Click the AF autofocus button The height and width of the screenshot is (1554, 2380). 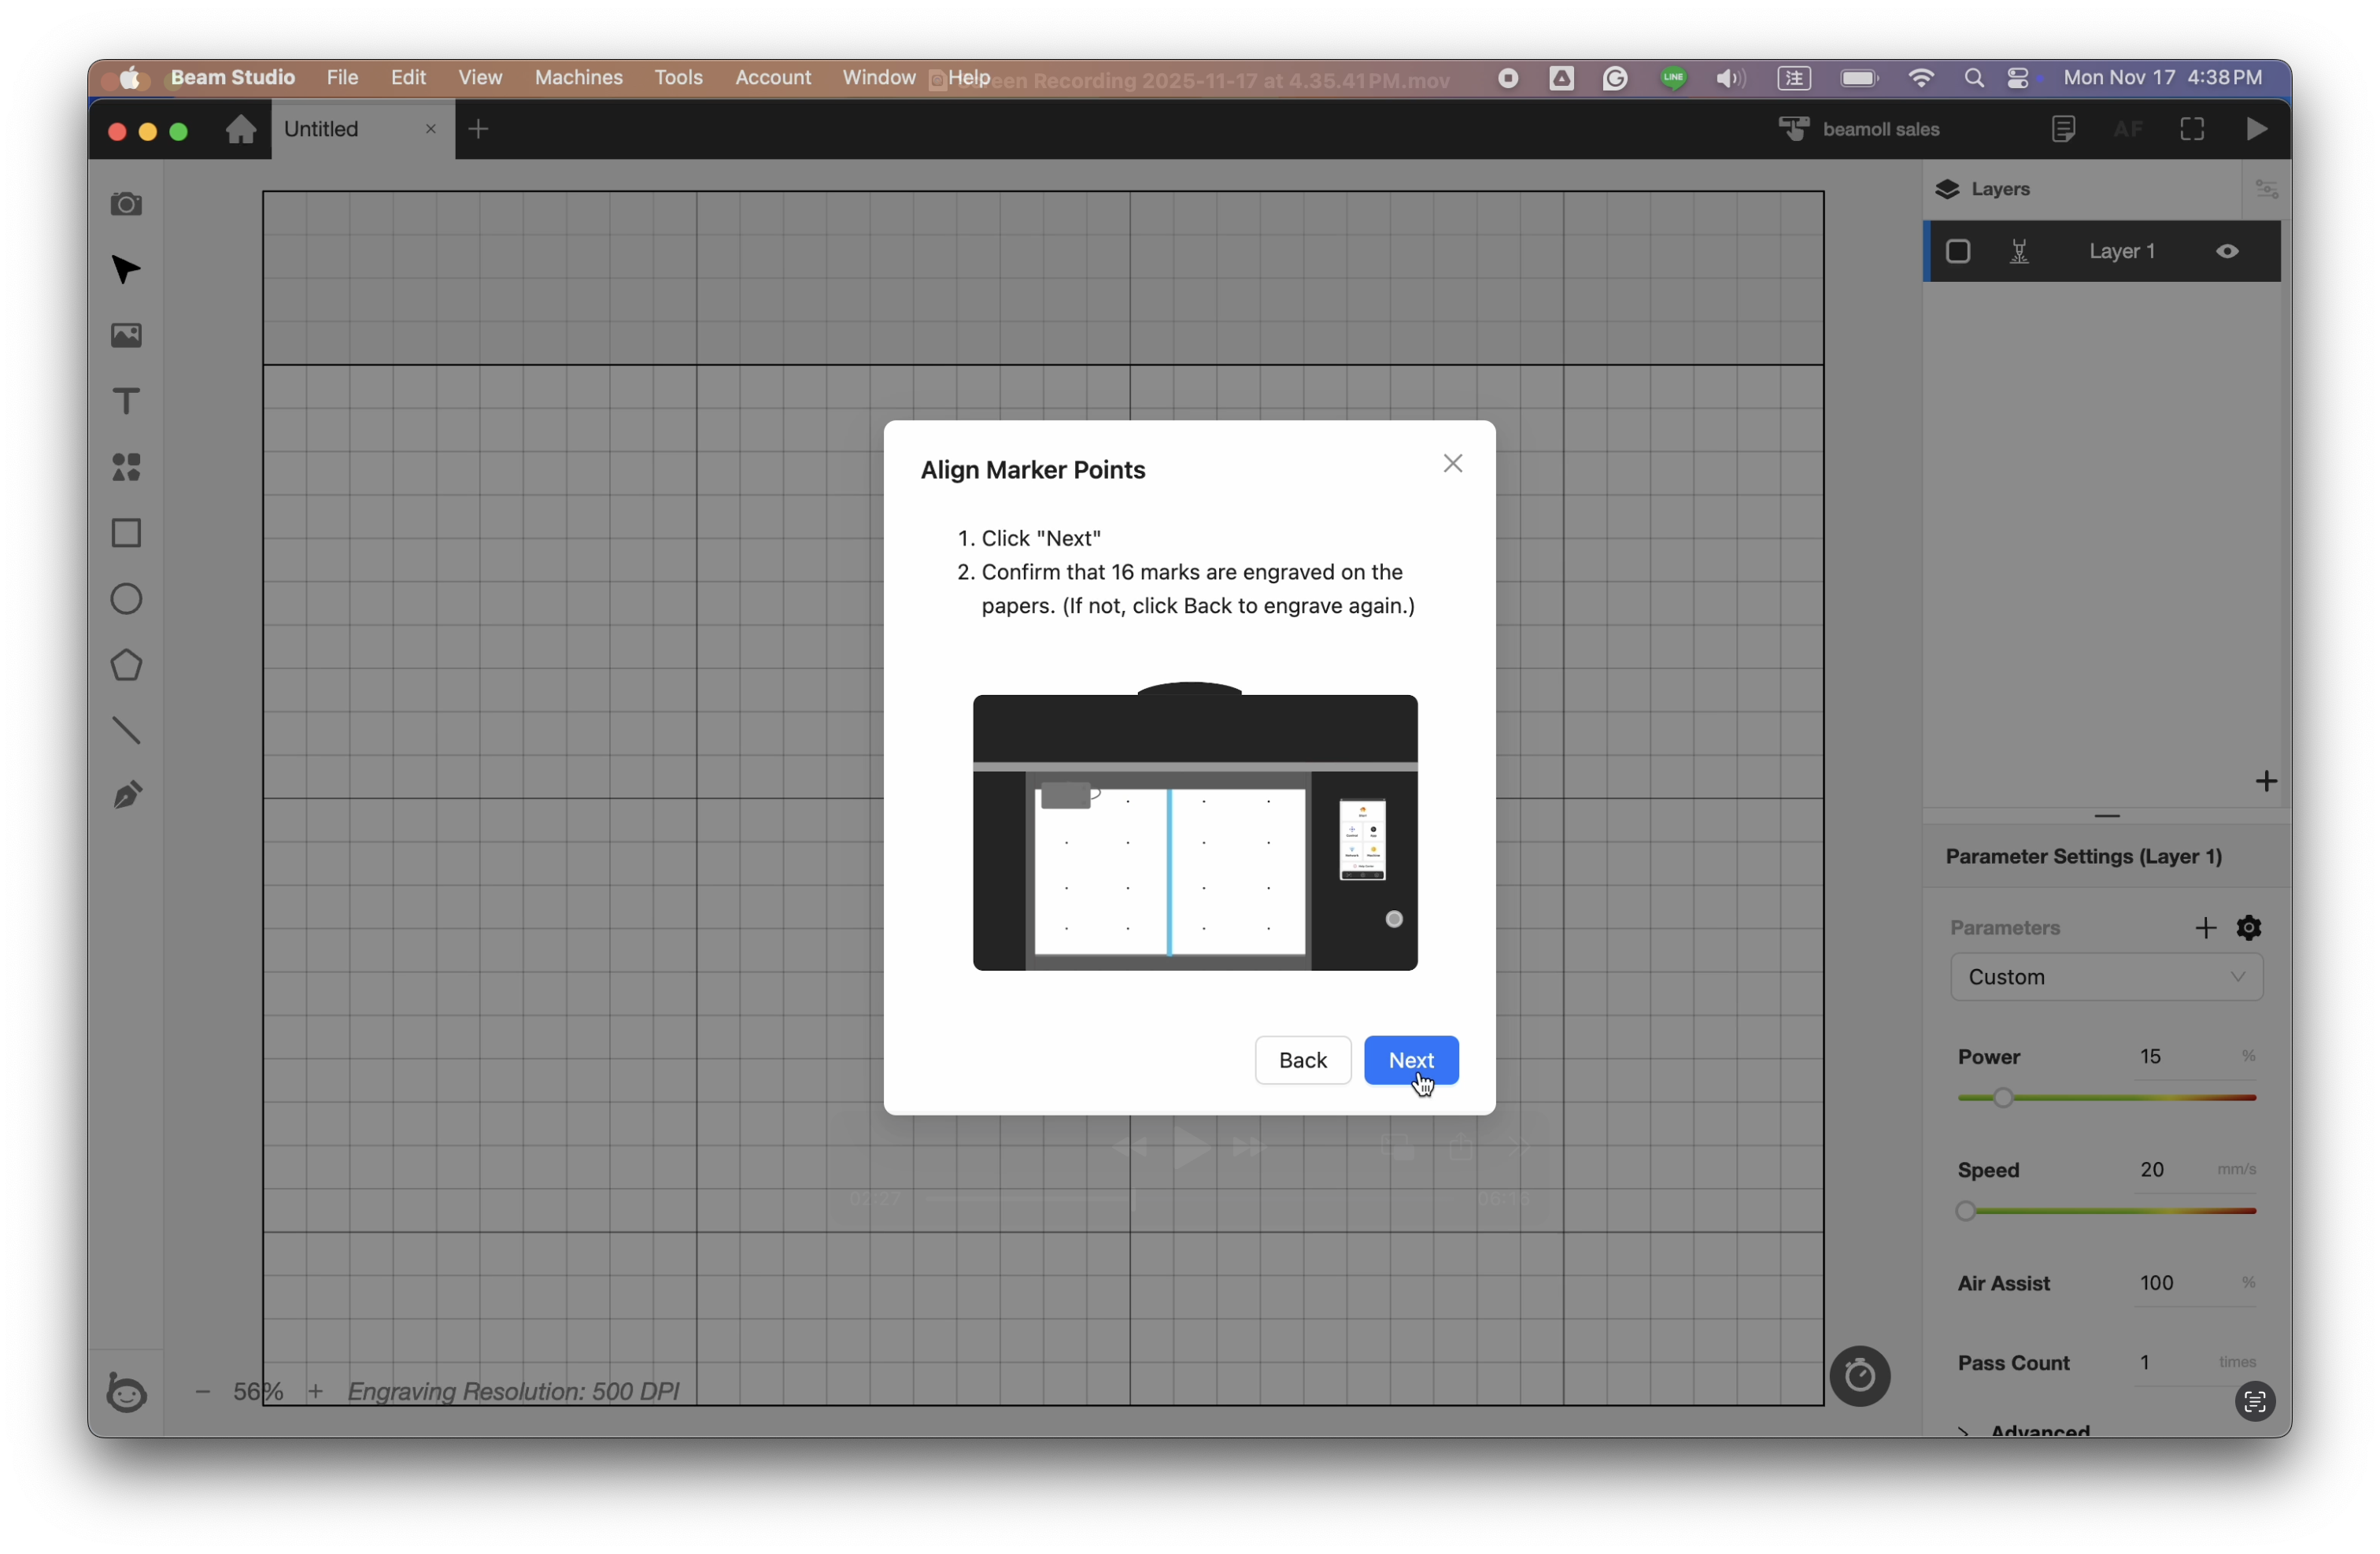(2128, 129)
